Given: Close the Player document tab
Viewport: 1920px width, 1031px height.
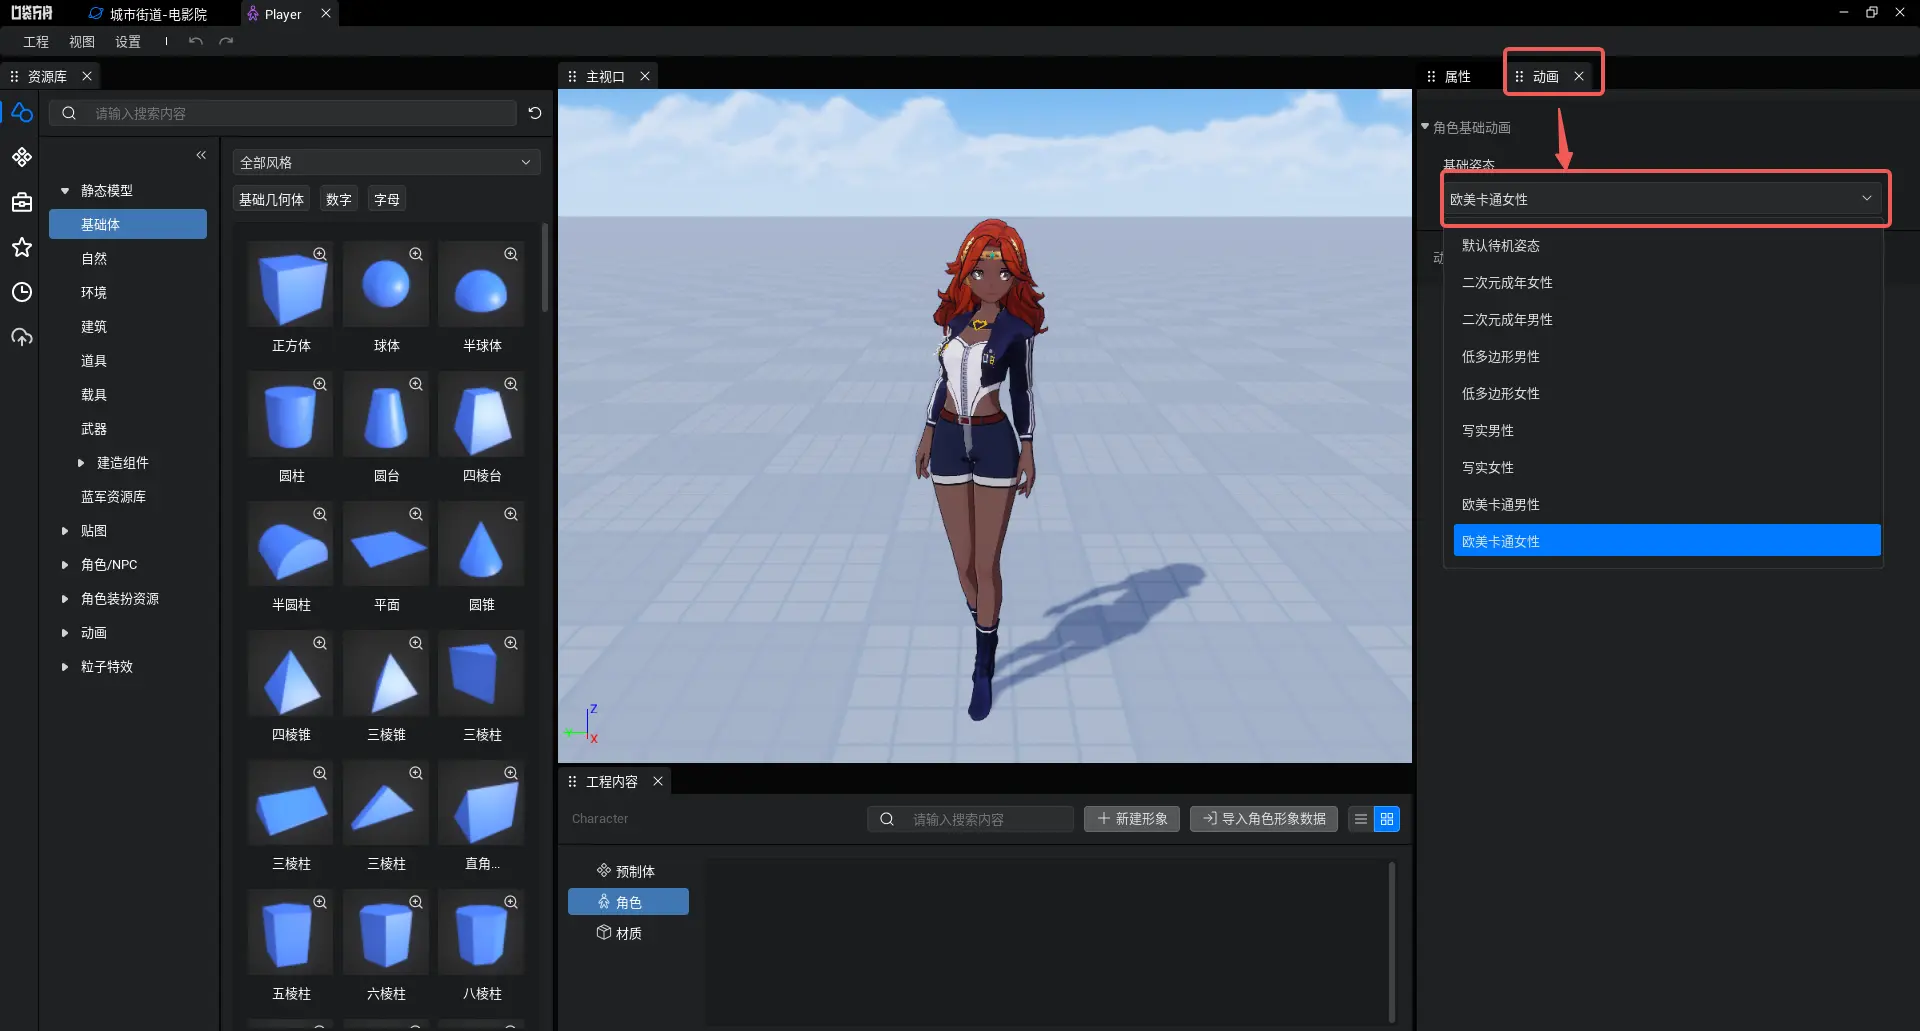Looking at the screenshot, I should [326, 14].
